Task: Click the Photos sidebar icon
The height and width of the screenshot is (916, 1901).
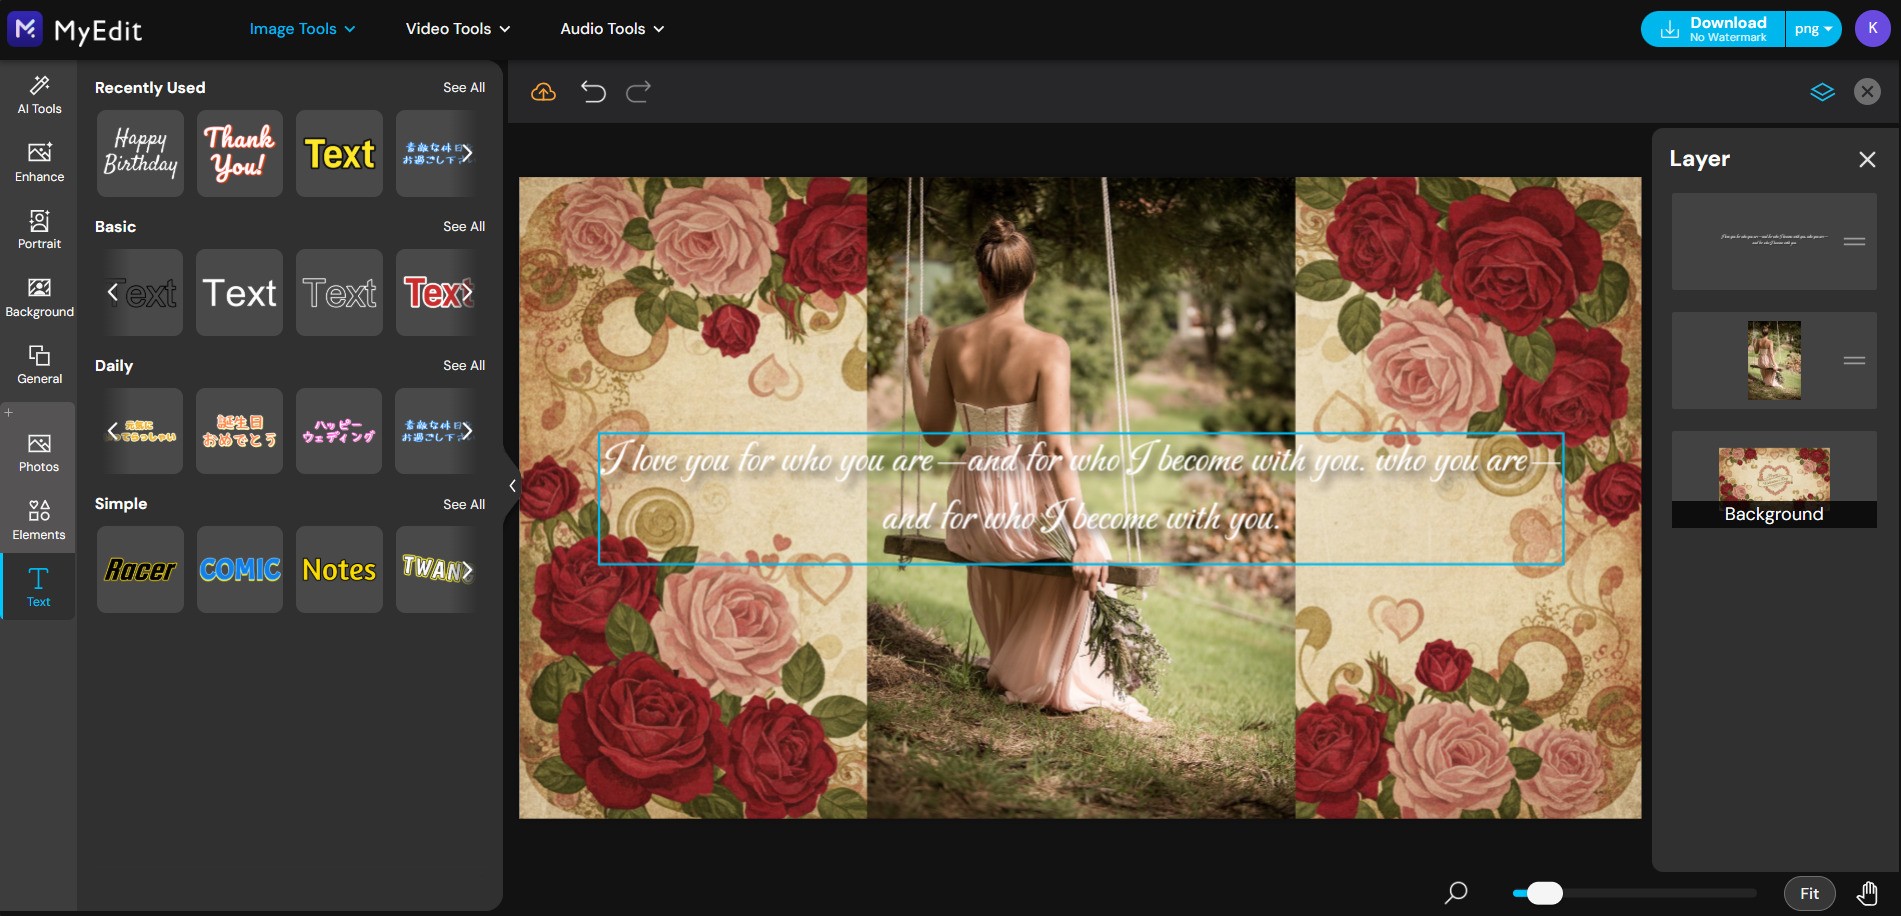Action: click(38, 452)
